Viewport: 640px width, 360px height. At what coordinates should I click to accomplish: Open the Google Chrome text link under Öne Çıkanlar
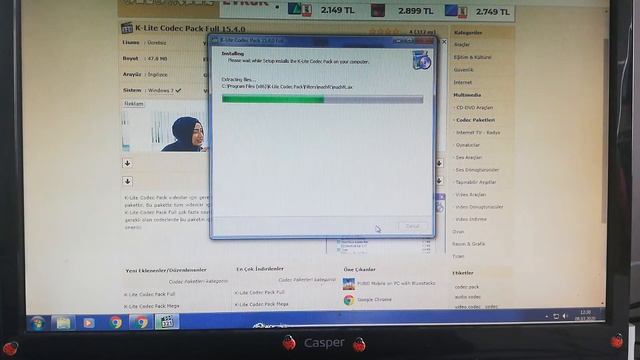(374, 300)
